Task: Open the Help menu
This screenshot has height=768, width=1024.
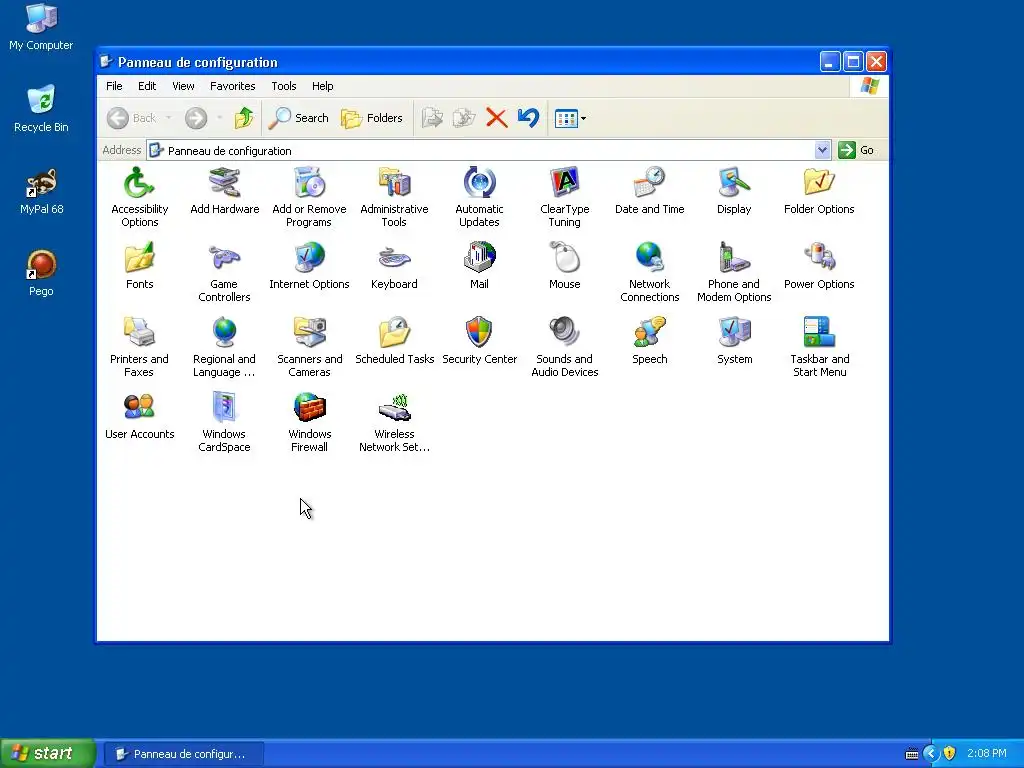Action: pos(323,86)
